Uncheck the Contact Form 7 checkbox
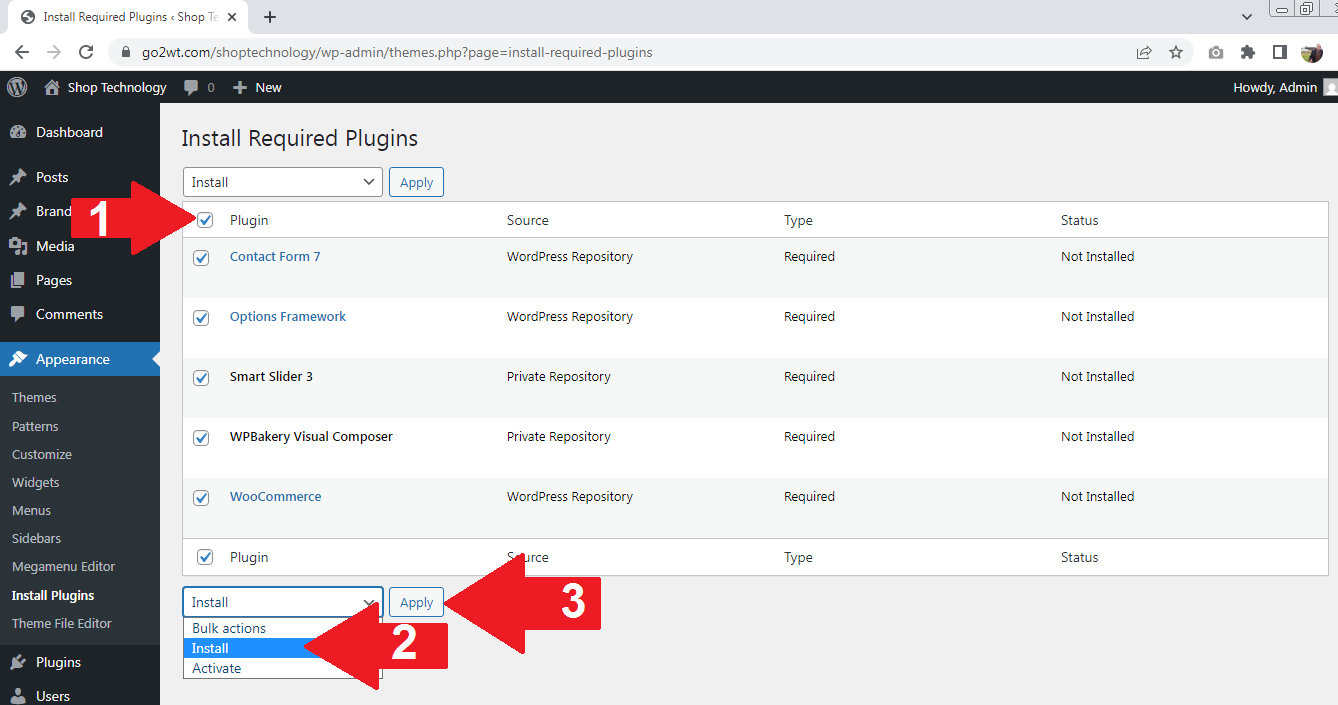Screen dimensions: 1338x705 point(201,258)
